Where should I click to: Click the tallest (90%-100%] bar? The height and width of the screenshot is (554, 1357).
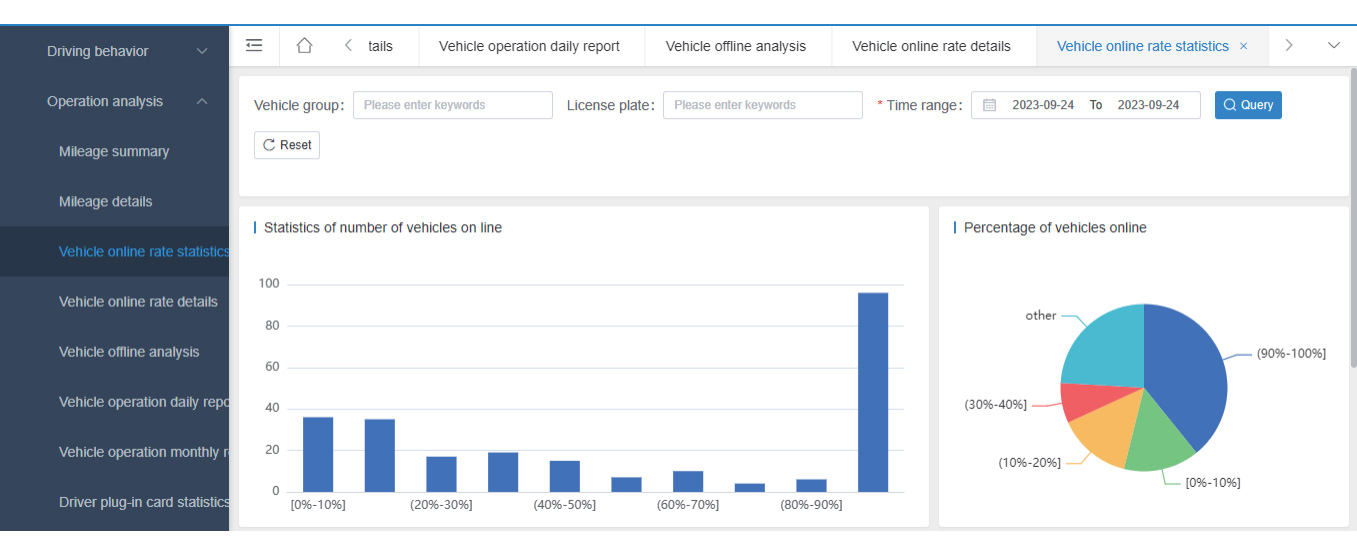pos(873,392)
